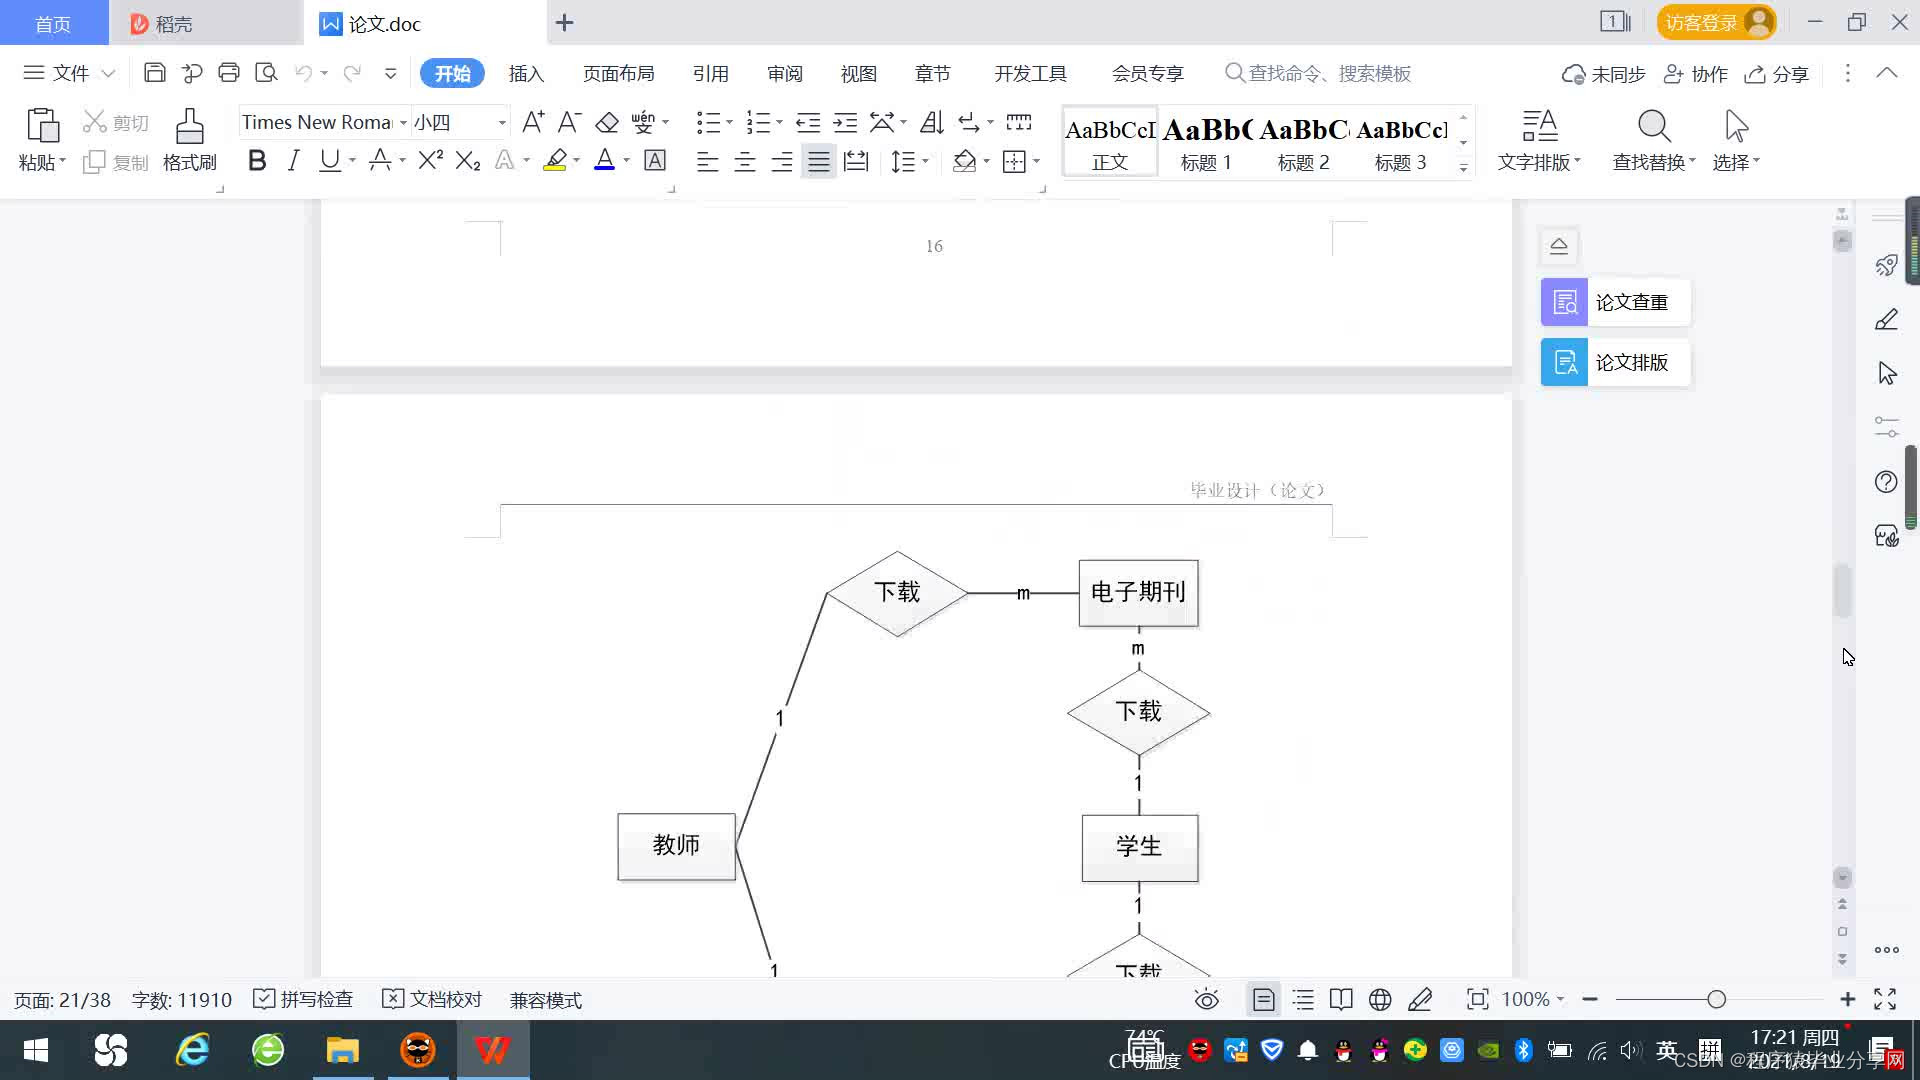Viewport: 1920px width, 1080px height.
Task: Enable eye protection mode icon
Action: coord(1207,999)
